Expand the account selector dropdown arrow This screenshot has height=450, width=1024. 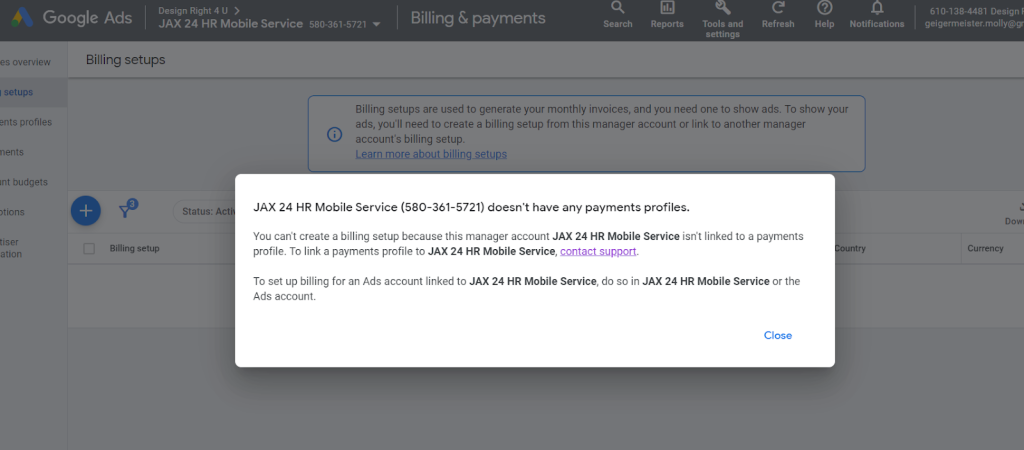click(376, 24)
